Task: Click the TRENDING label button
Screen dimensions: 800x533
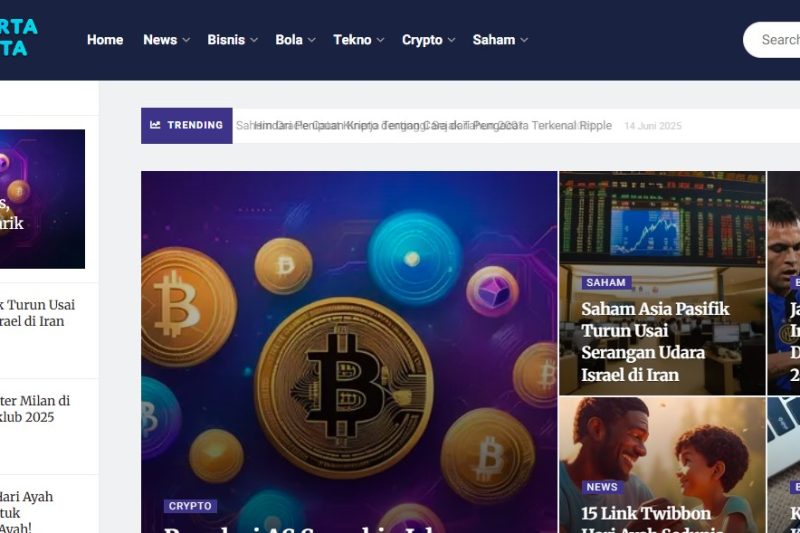Action: tap(187, 125)
